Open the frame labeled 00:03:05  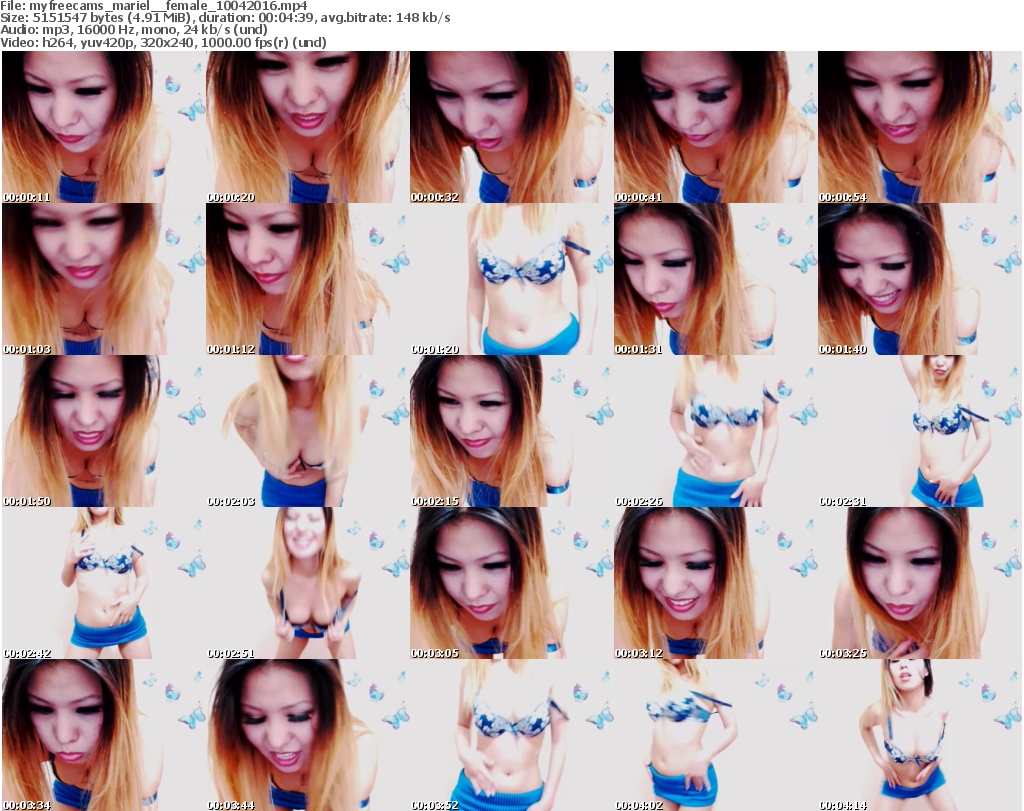511,583
